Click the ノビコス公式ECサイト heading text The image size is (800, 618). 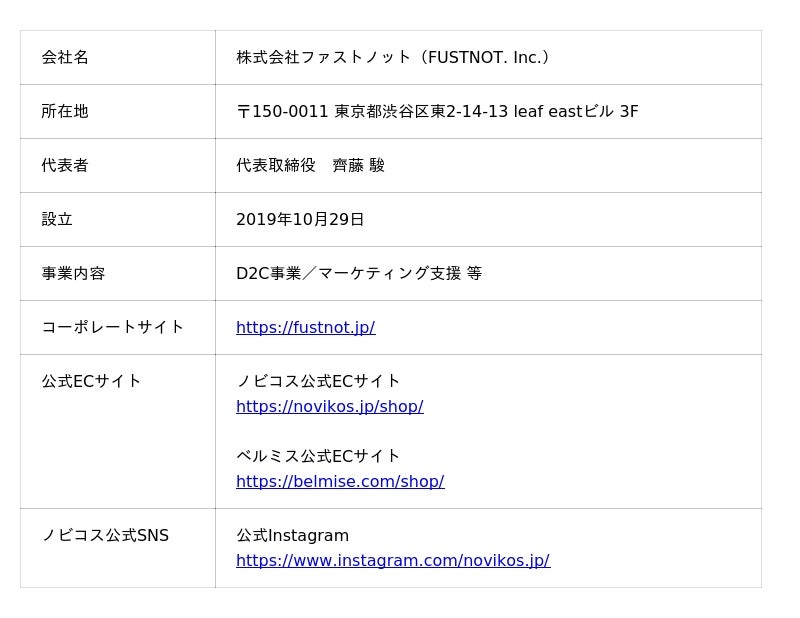click(318, 381)
